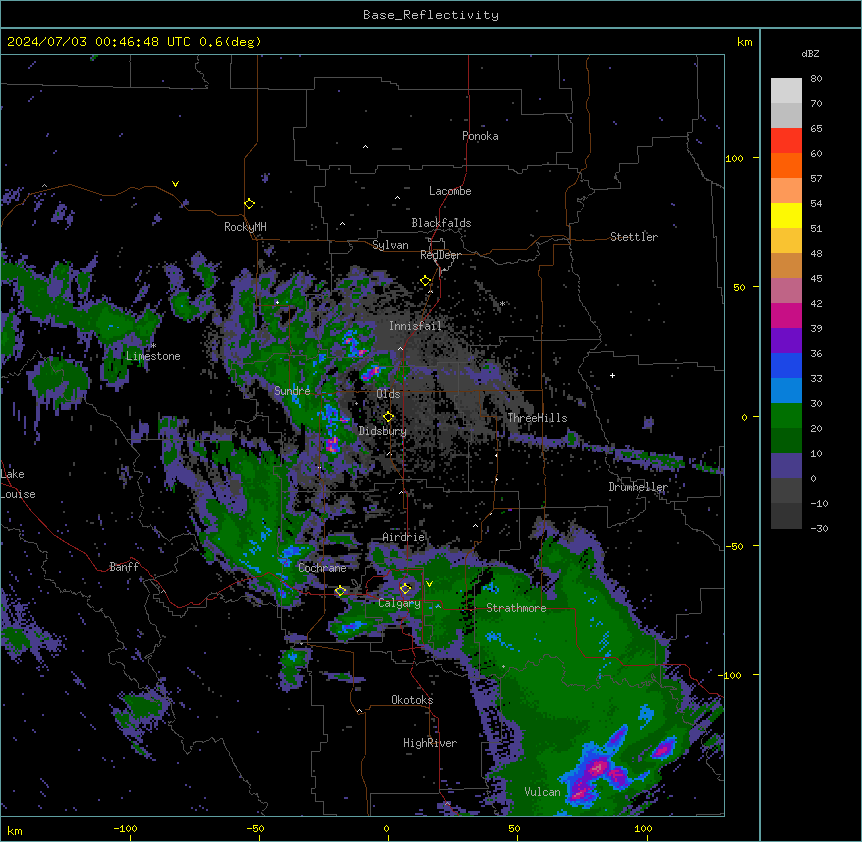Select the HighRiver city label
This screenshot has height=842, width=862.
(430, 743)
